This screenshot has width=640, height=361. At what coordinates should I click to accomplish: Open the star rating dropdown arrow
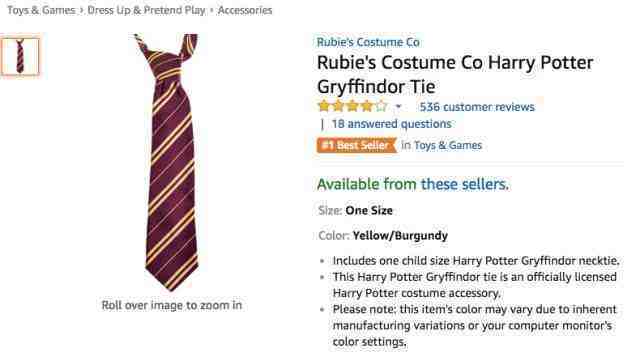click(398, 107)
